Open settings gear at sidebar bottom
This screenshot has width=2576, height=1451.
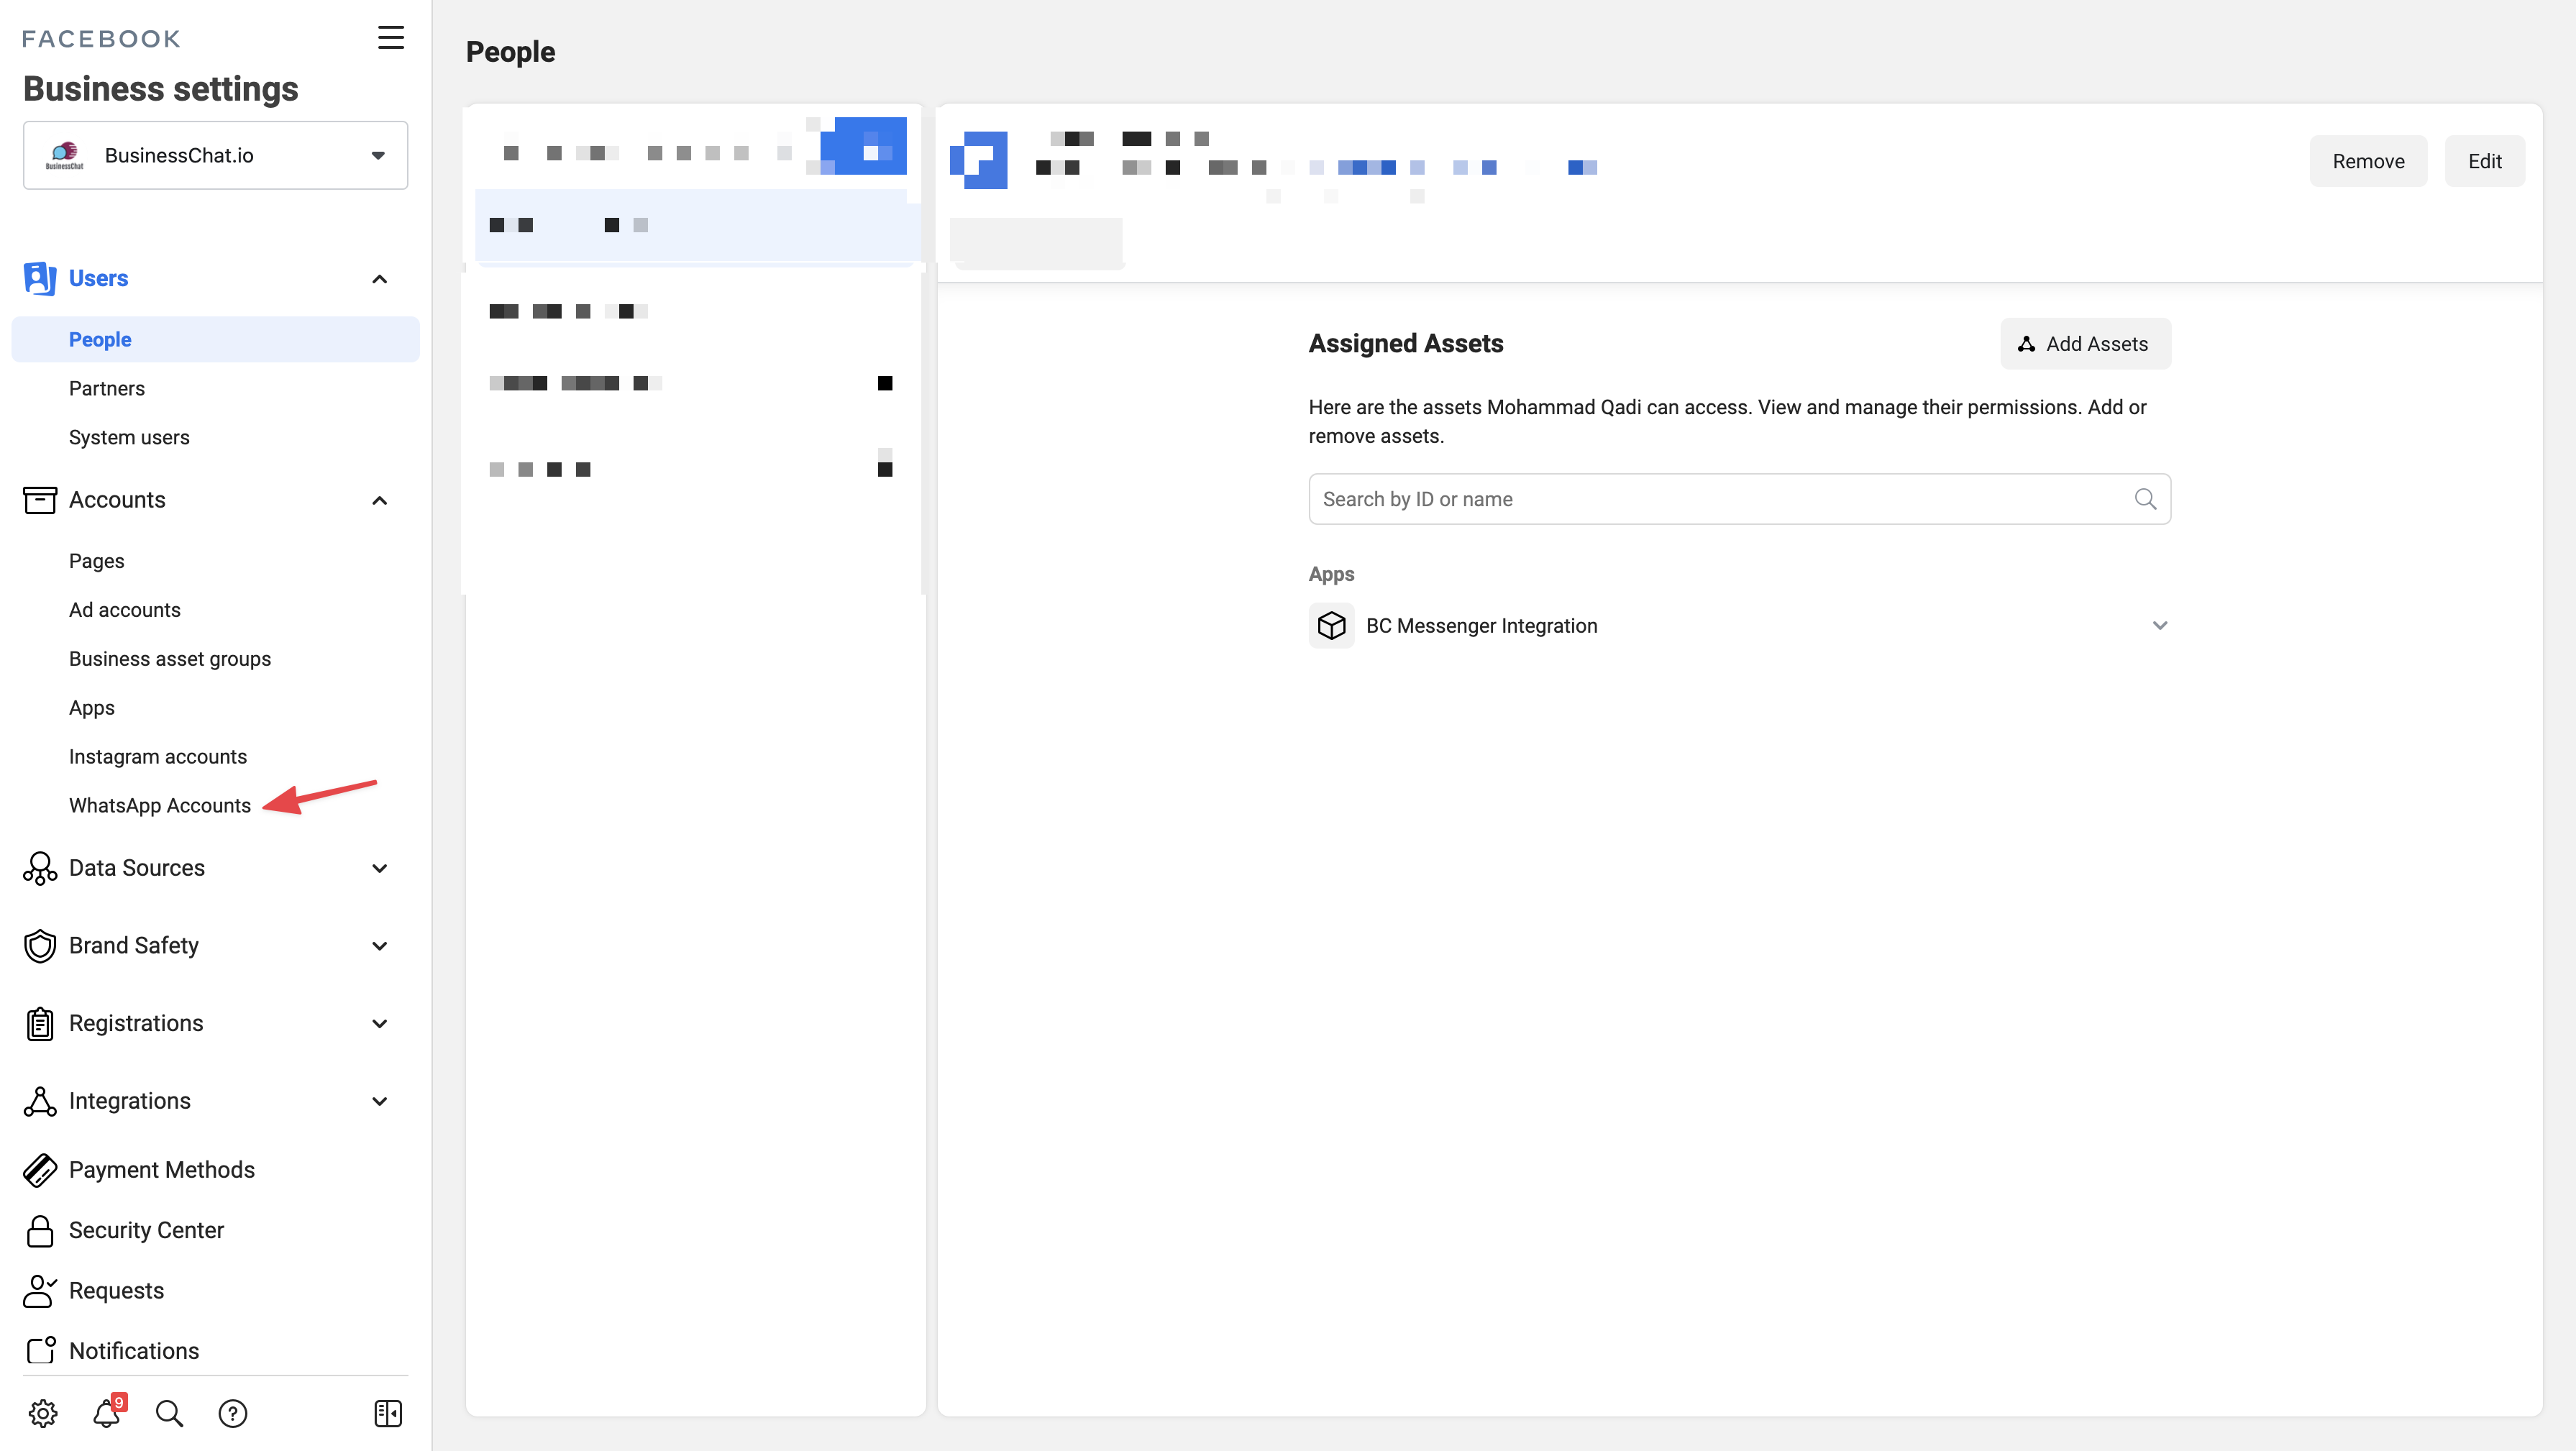coord(43,1413)
